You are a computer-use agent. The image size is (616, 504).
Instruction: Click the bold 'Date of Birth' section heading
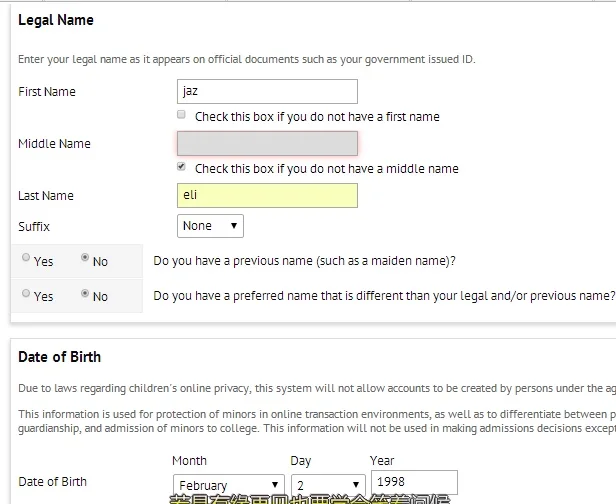59,356
